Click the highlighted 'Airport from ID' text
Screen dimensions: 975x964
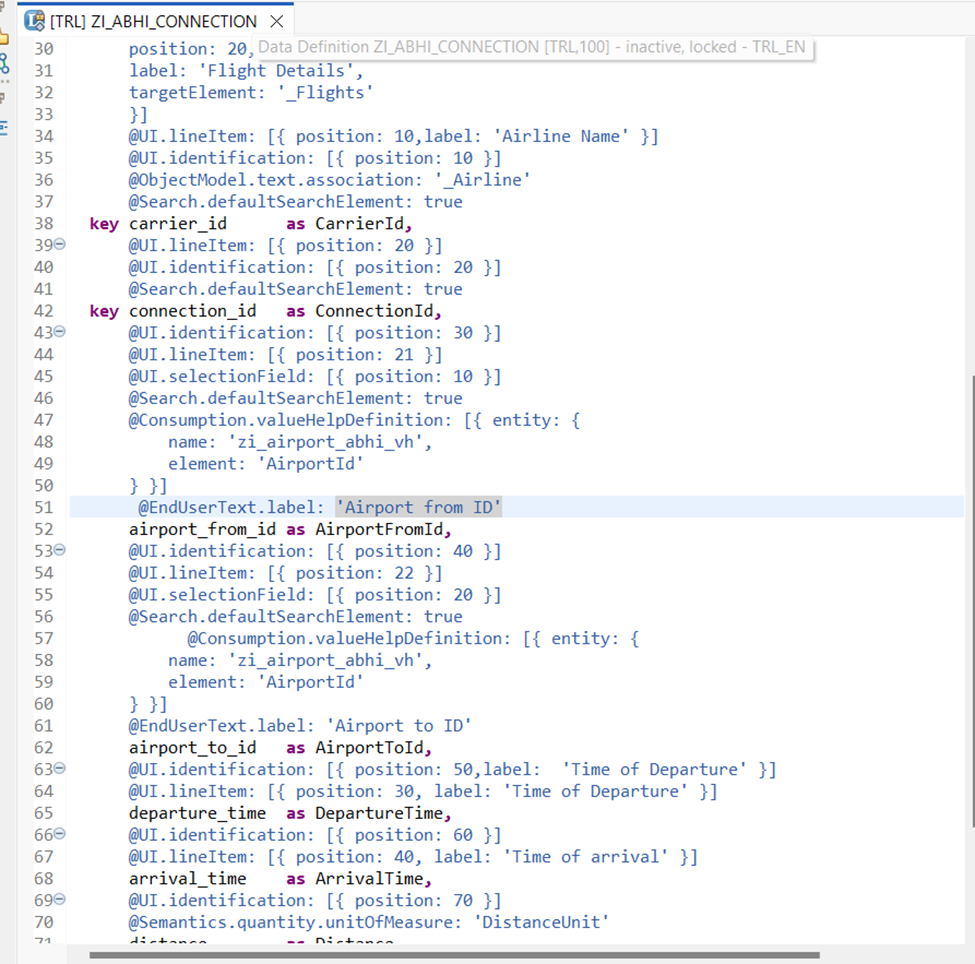point(418,508)
